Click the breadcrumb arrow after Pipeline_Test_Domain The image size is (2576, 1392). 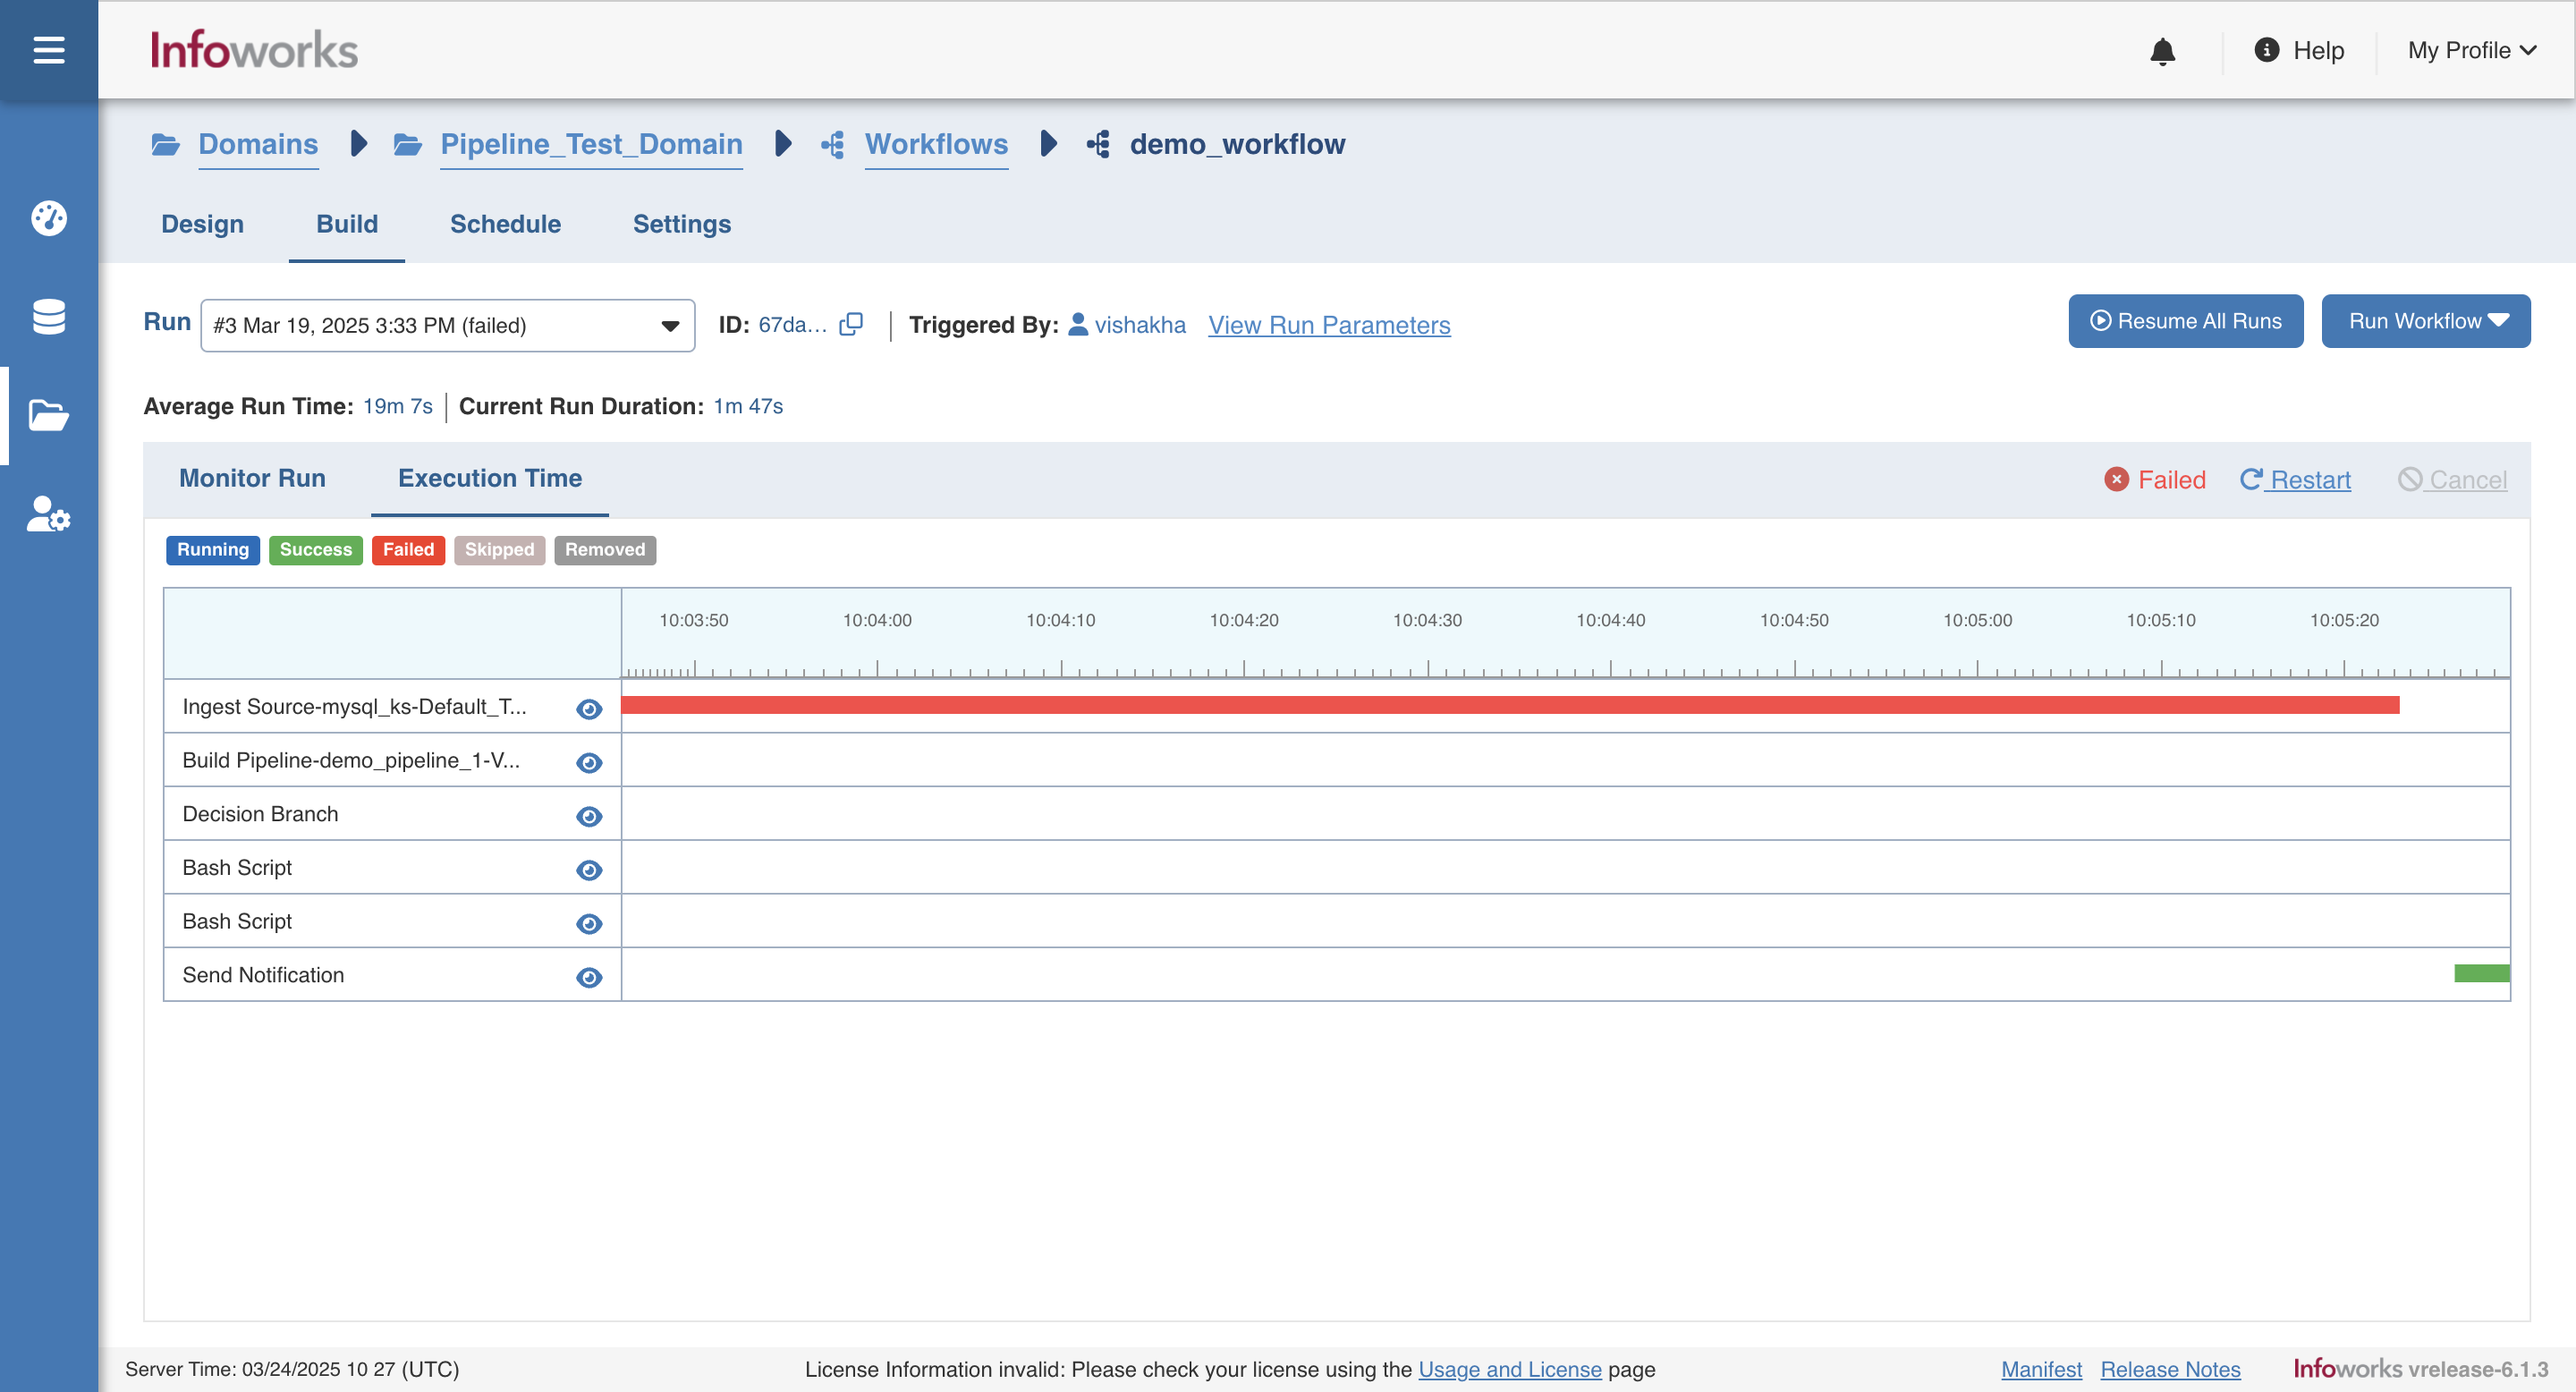[x=784, y=144]
